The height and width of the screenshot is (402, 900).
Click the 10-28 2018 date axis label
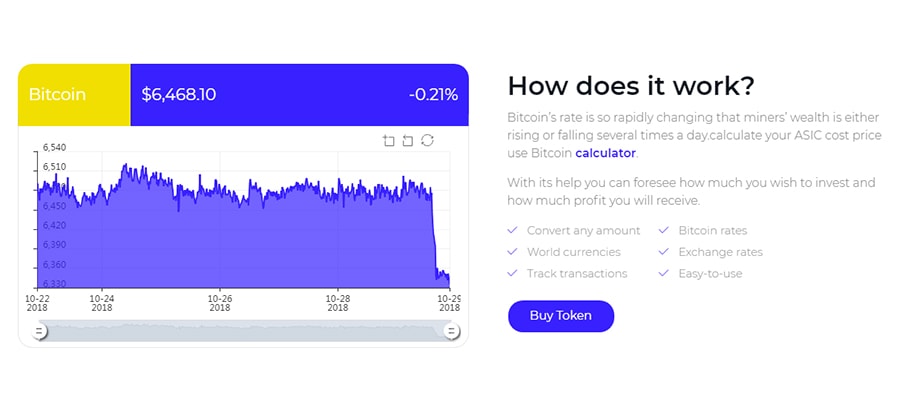click(339, 303)
